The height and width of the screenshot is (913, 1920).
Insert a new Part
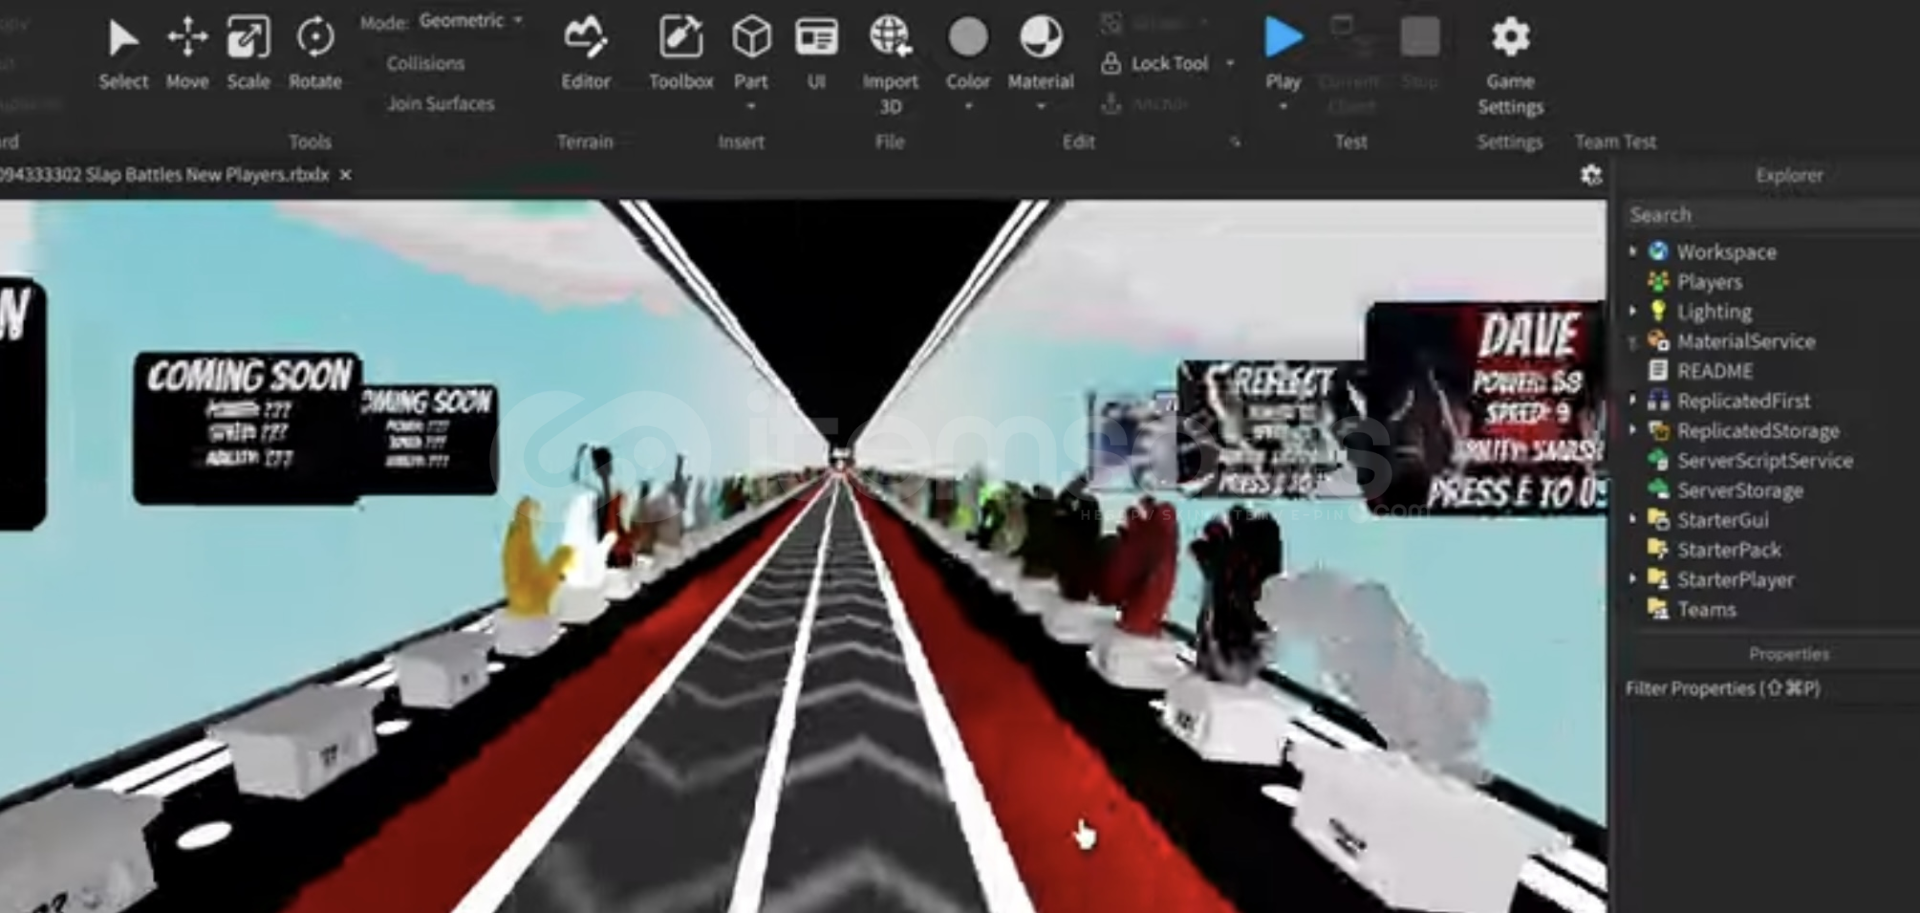751,52
